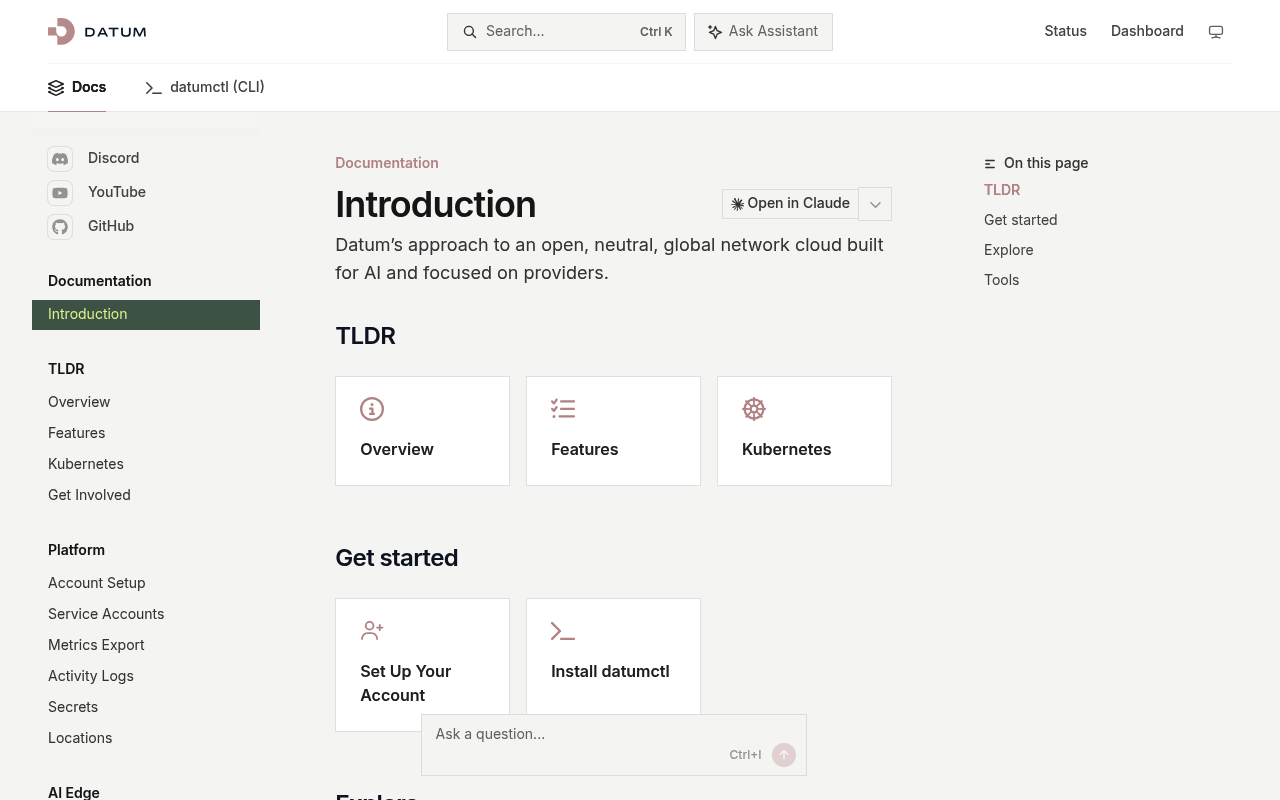Click the On this page list icon
This screenshot has width=1280, height=800.
tap(990, 163)
